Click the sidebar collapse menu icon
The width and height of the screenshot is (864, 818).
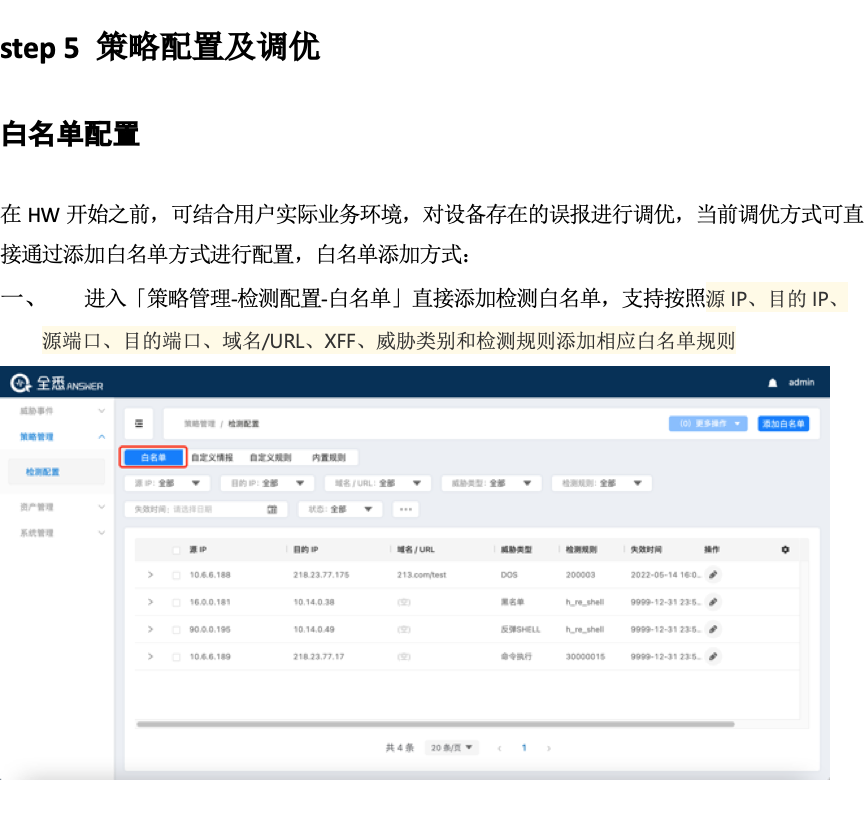click(x=139, y=423)
